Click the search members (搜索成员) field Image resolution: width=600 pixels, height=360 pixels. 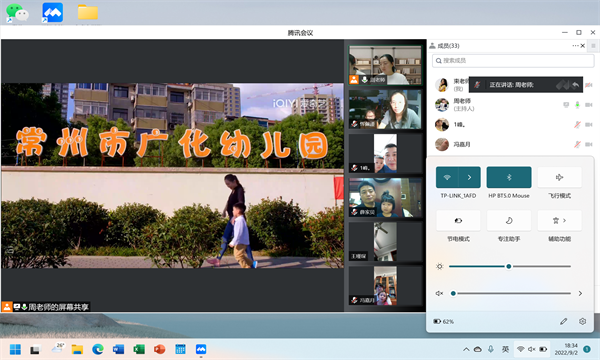[x=513, y=60]
